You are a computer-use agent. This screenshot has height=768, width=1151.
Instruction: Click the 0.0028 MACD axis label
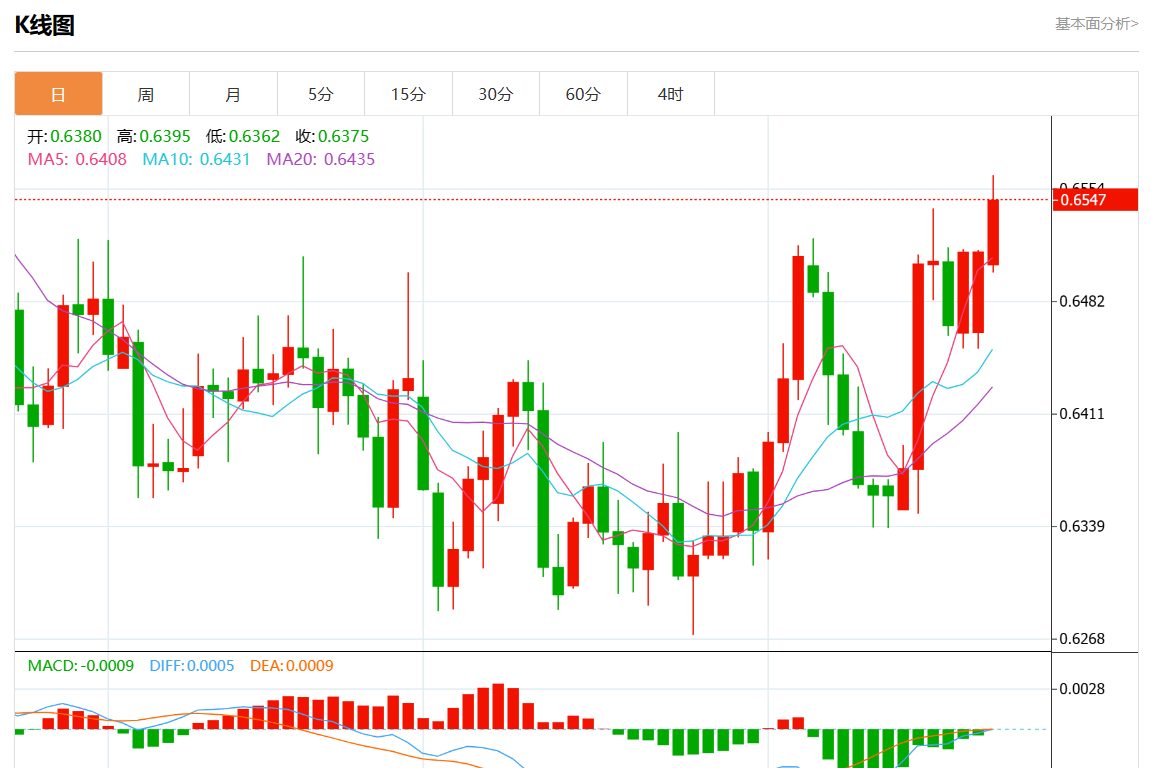click(x=1082, y=689)
